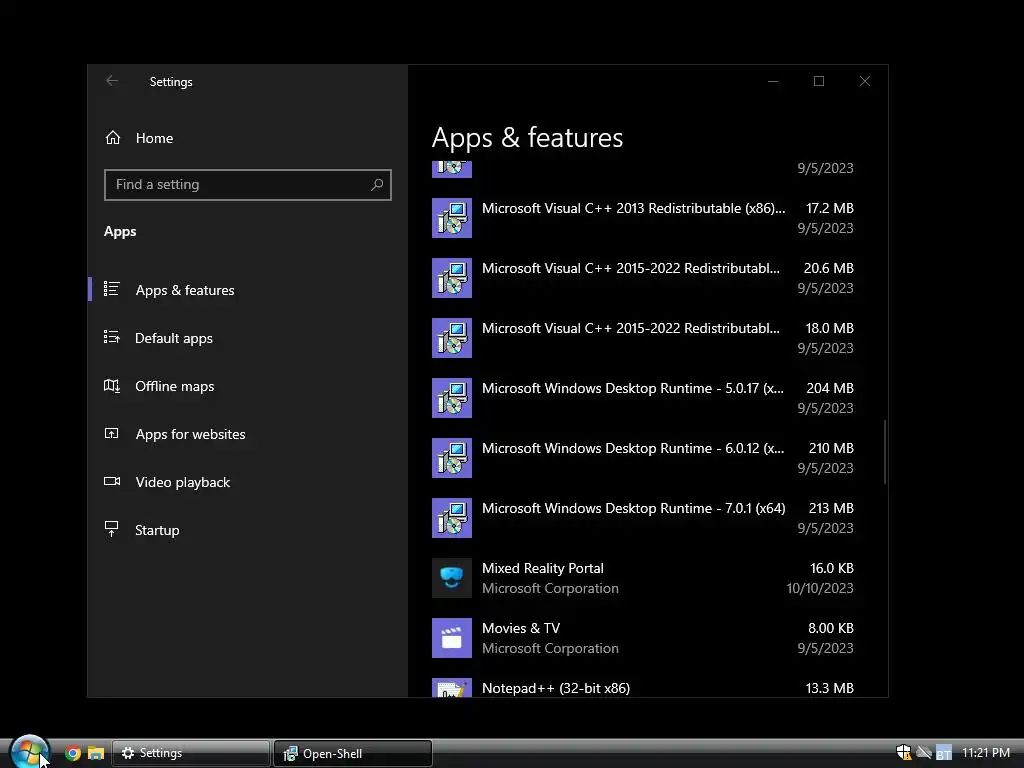Click the Home icon in Settings sidebar
This screenshot has height=768, width=1024.
coord(113,138)
